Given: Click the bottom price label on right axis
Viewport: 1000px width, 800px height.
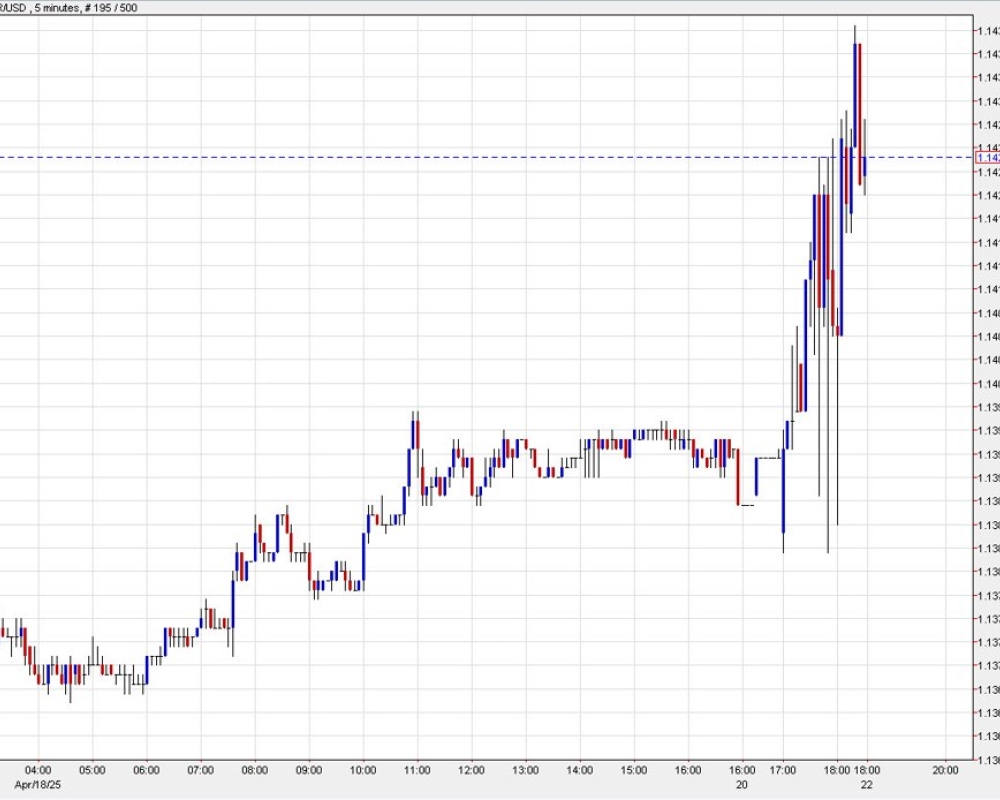Looking at the screenshot, I should click(987, 760).
